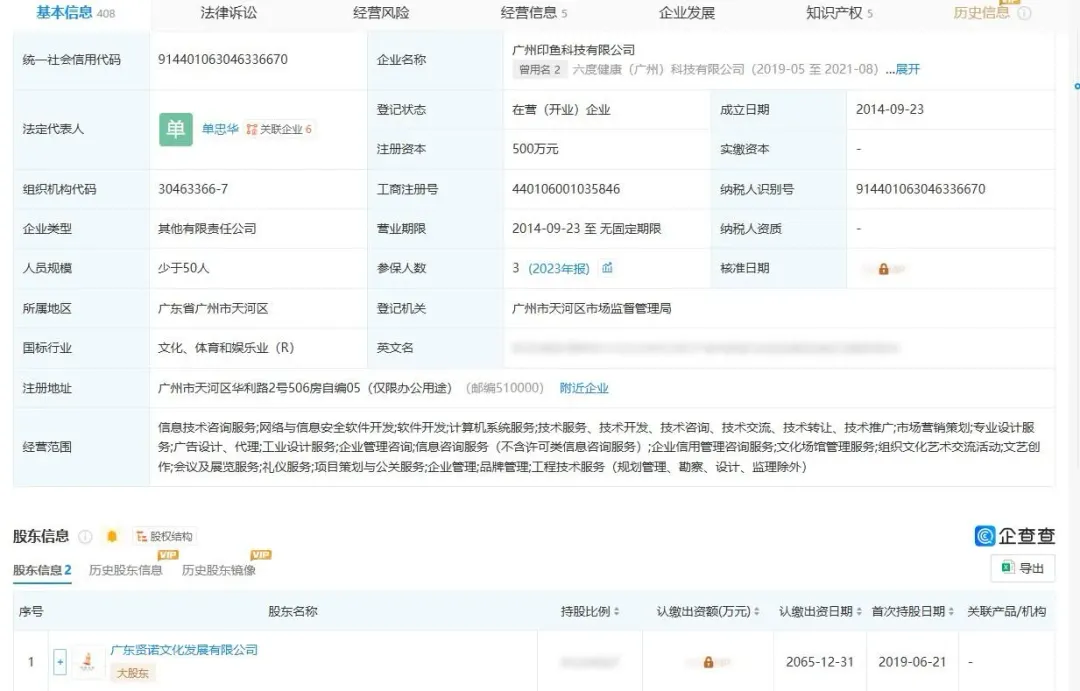Select credit code 914401063046336670 text

223,59
